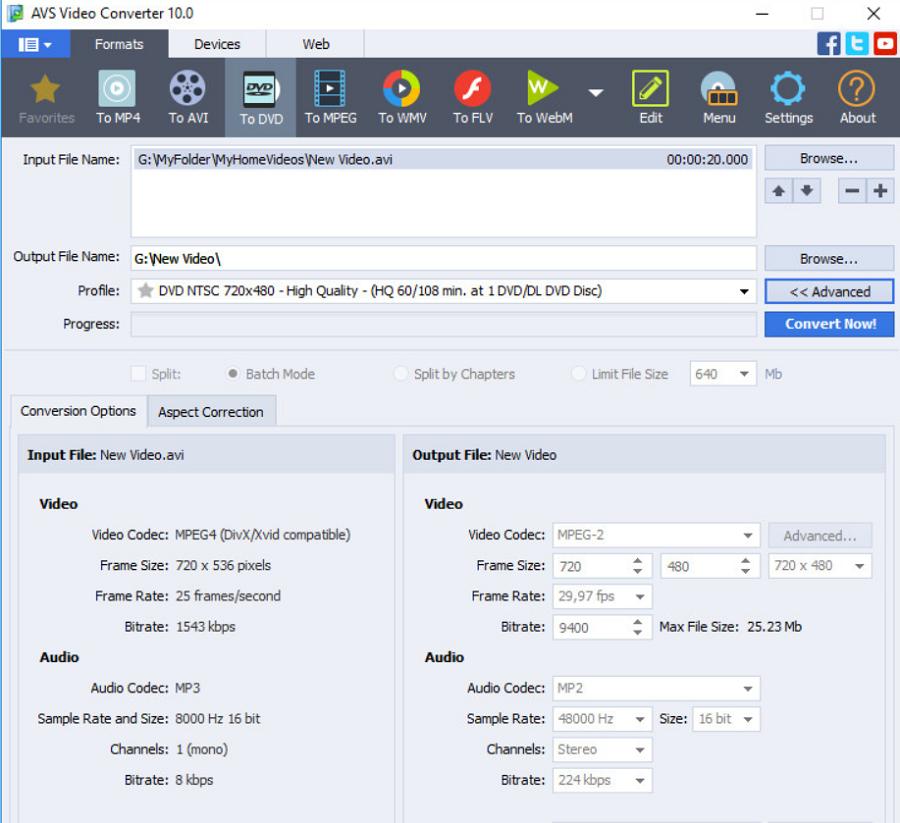
Task: Expand the Profile dropdown list
Action: (743, 292)
